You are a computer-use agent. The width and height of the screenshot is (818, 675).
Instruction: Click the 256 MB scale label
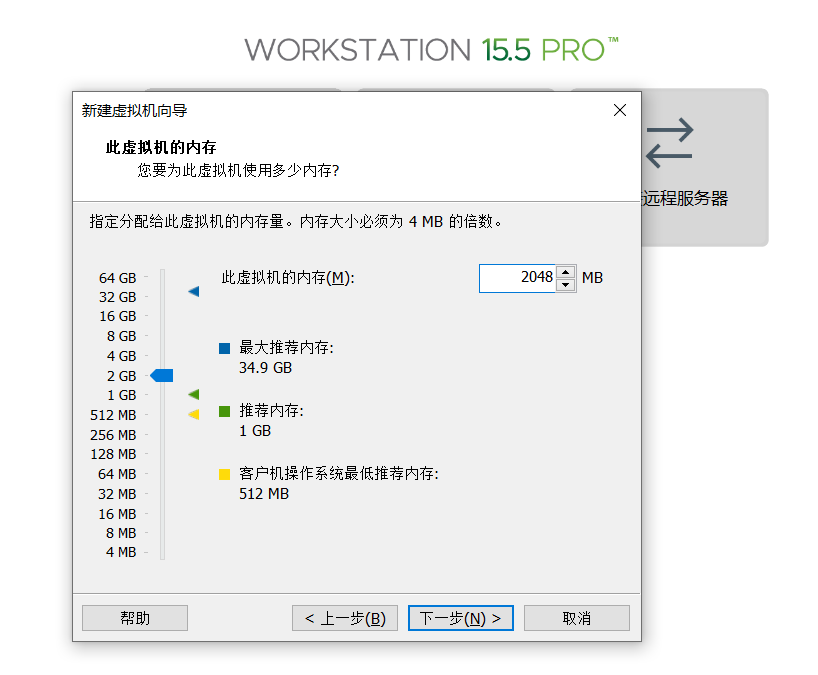[x=113, y=435]
